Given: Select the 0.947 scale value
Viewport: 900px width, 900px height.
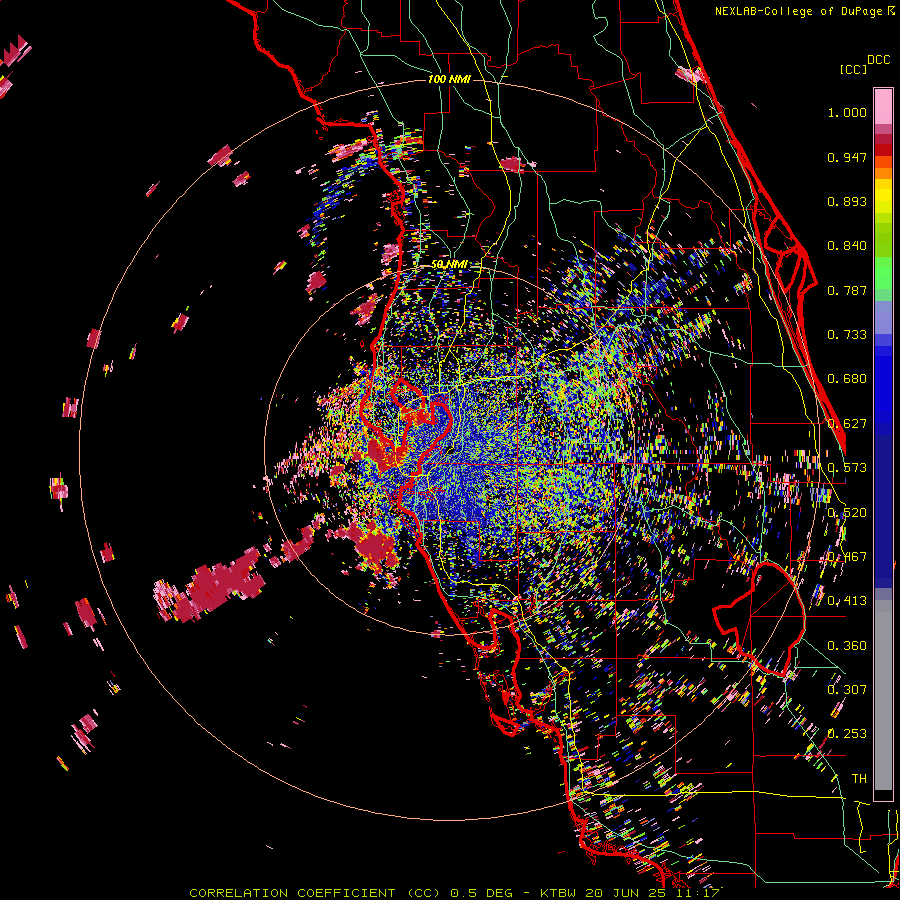Looking at the screenshot, I should click(847, 157).
